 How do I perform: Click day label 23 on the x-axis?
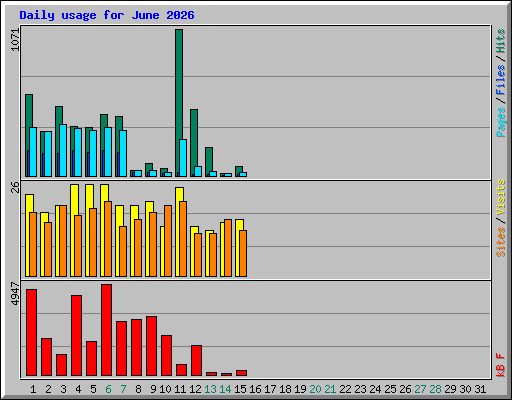[360, 389]
